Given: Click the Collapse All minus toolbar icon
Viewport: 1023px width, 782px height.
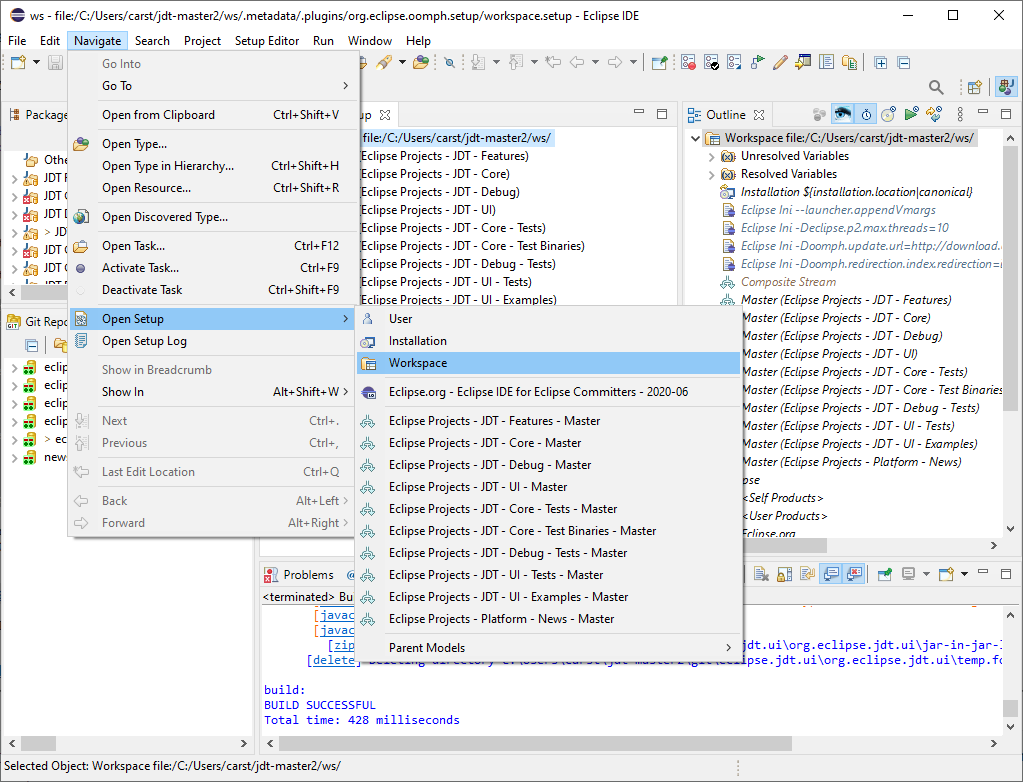Looking at the screenshot, I should pos(904,63).
